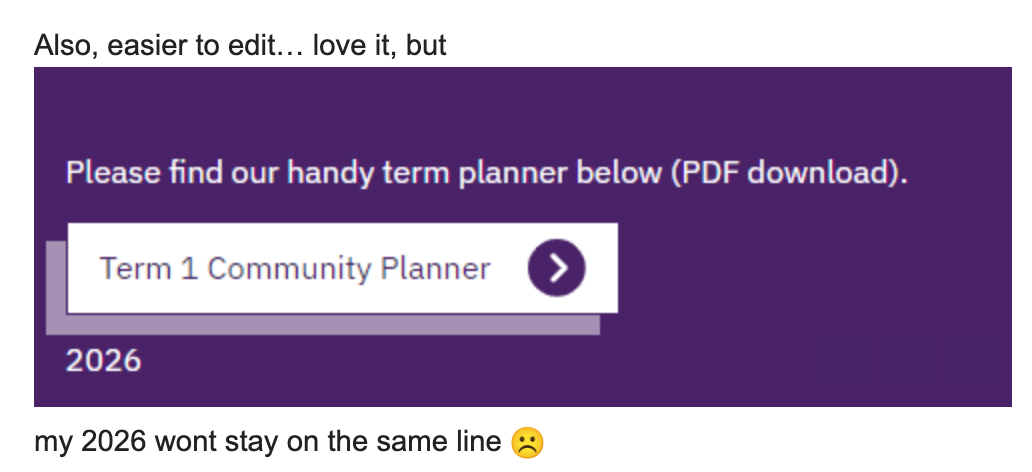
Task: Click the Add to Drive icon
Action: (908, 359)
